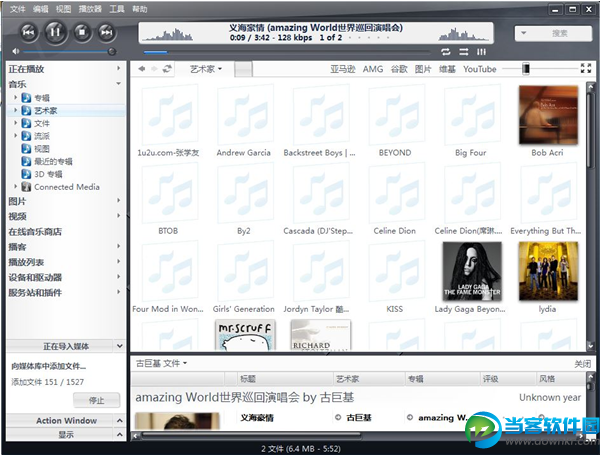Image resolution: width=601 pixels, height=455 pixels.
Task: Collapse the 音乐 section
Action: click(x=118, y=84)
